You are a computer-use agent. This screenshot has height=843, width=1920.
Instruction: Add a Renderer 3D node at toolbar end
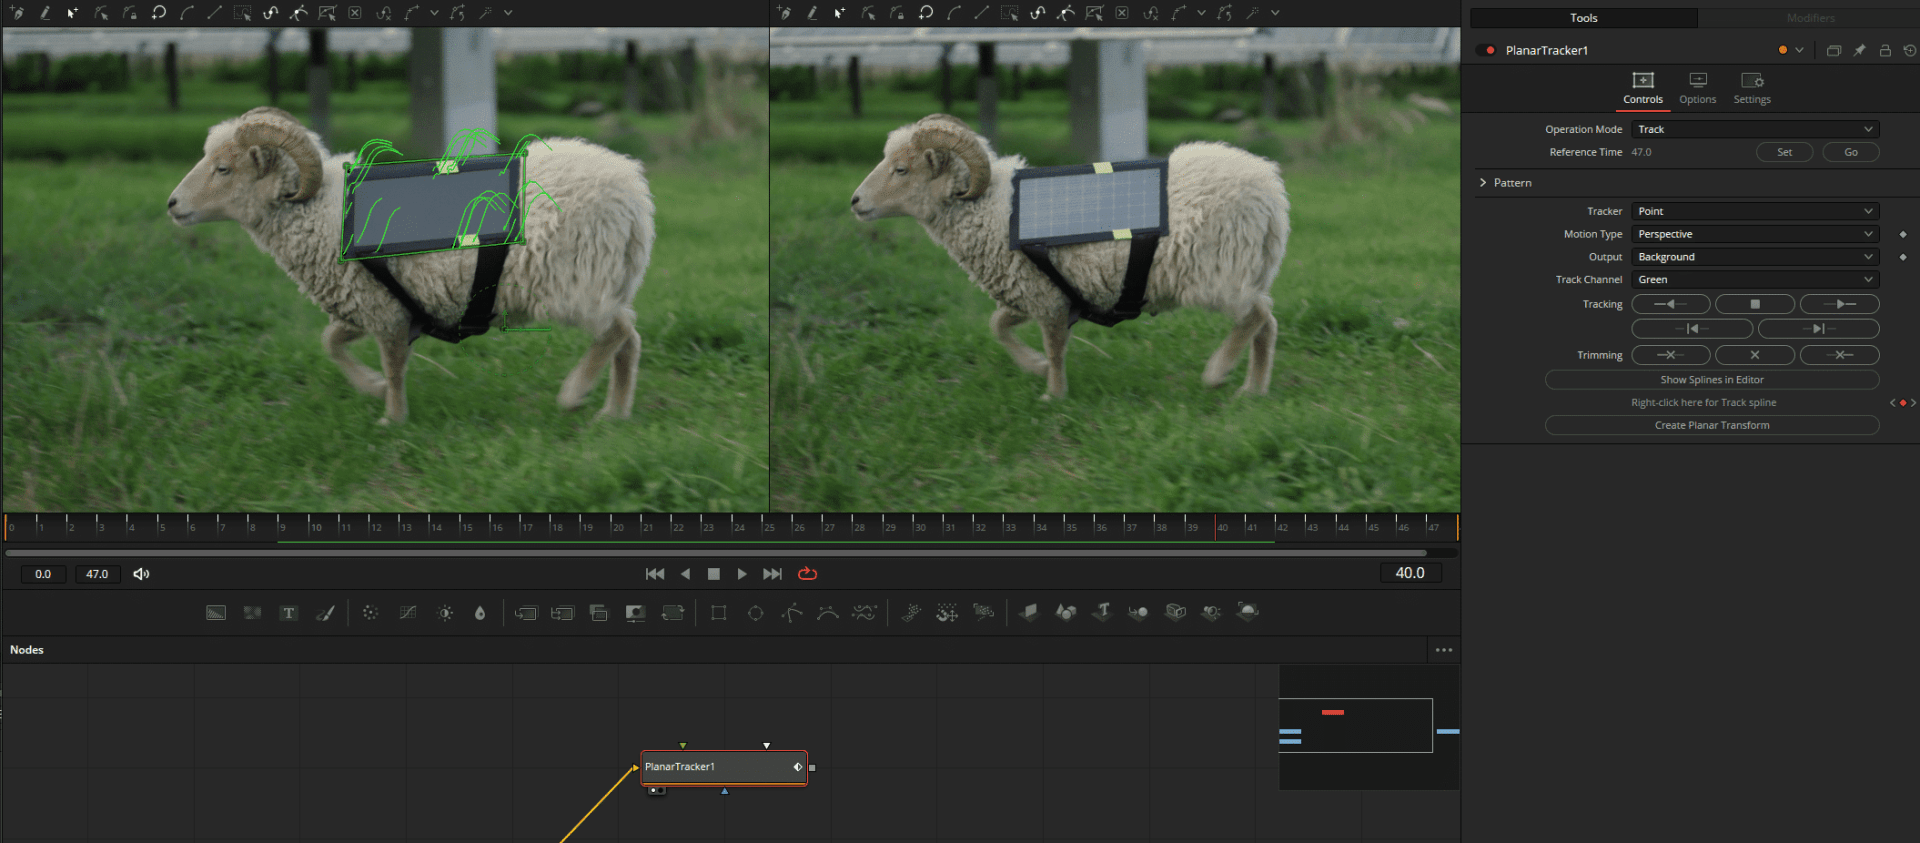tap(1248, 611)
